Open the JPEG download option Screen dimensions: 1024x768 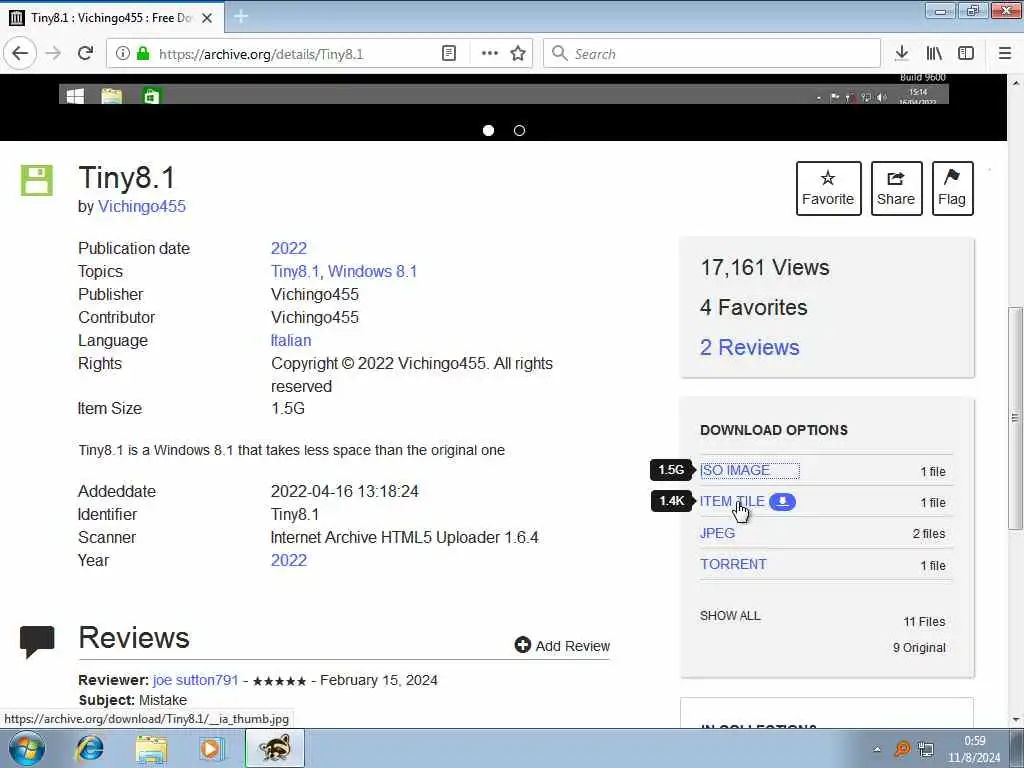[x=717, y=533]
